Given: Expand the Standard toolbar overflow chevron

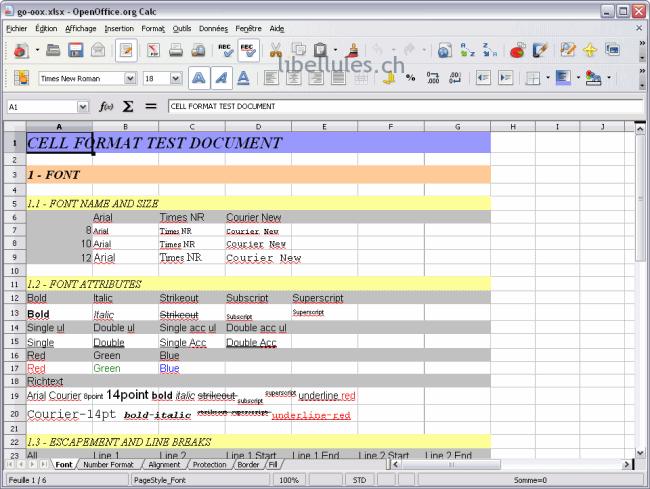Looking at the screenshot, I should click(x=642, y=43).
